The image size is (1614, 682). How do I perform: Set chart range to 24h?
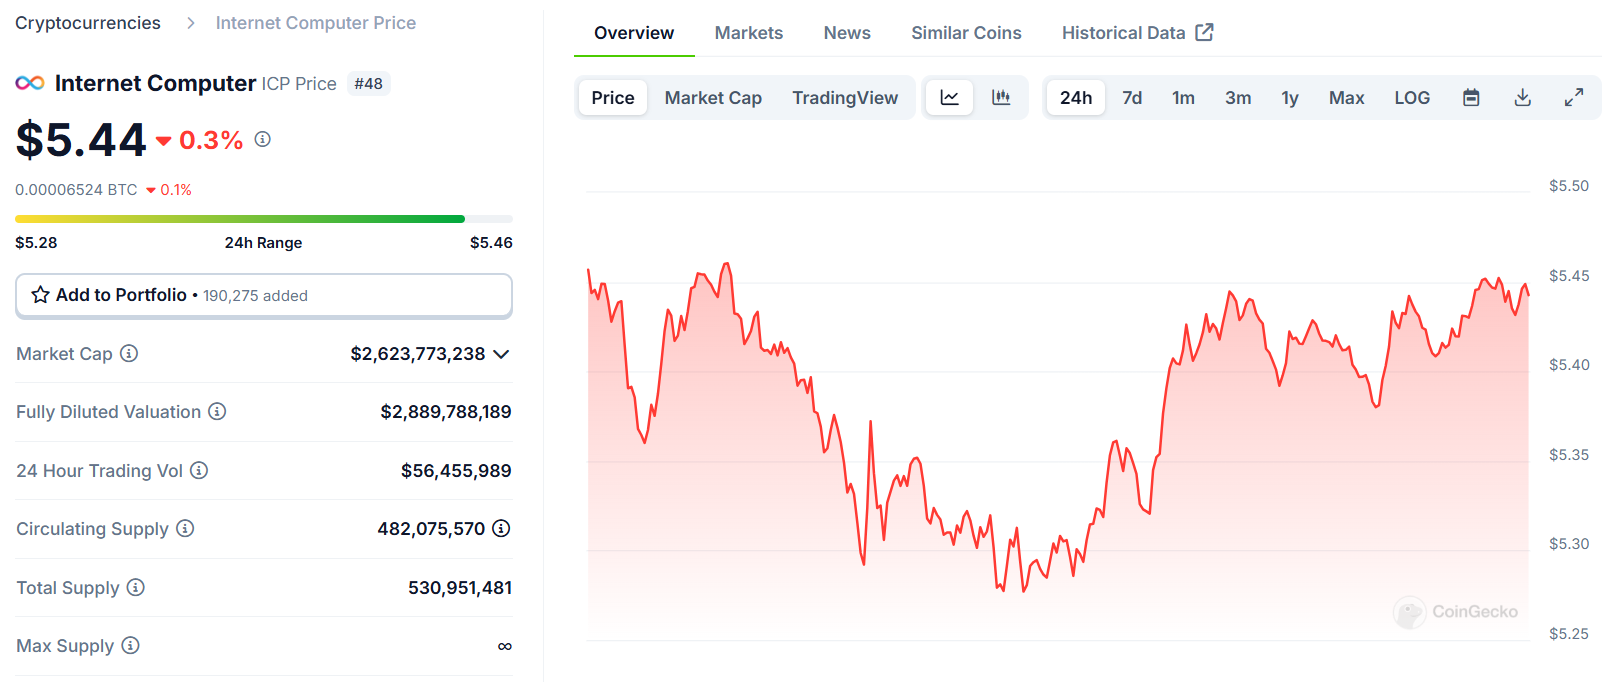point(1076,98)
